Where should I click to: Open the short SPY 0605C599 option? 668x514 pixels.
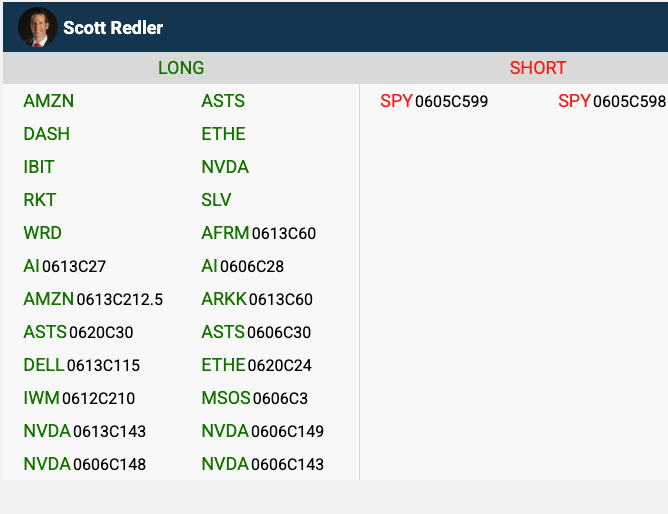(434, 101)
